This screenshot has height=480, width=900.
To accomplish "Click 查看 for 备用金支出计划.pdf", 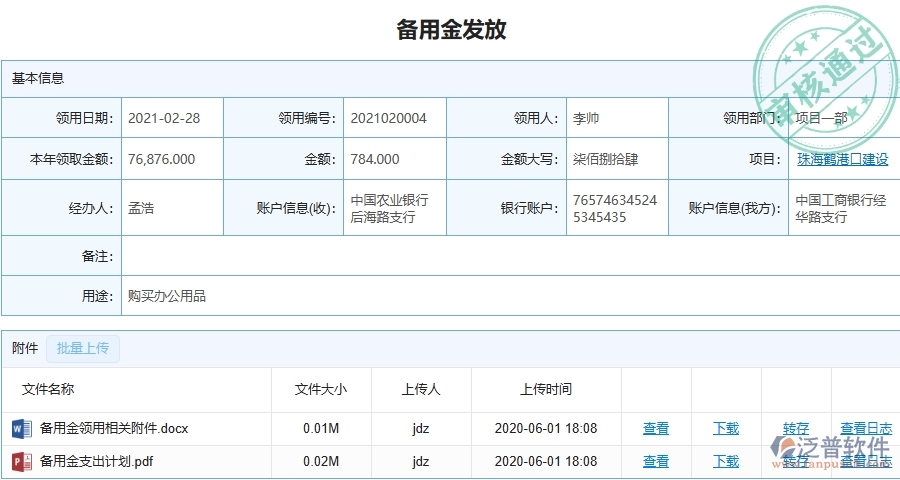I will 656,462.
